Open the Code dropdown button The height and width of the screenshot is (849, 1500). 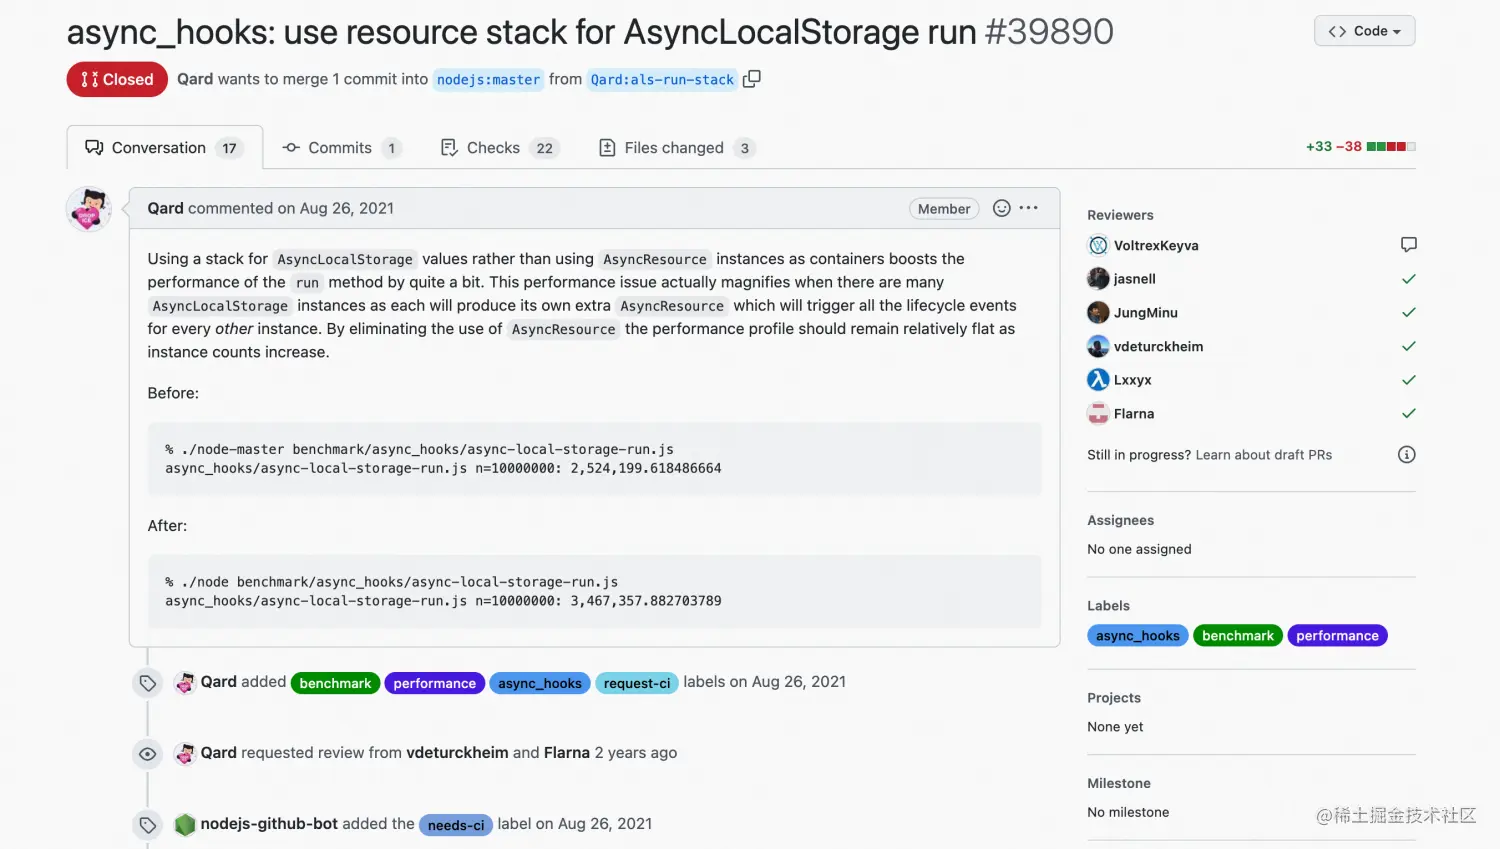[1364, 31]
